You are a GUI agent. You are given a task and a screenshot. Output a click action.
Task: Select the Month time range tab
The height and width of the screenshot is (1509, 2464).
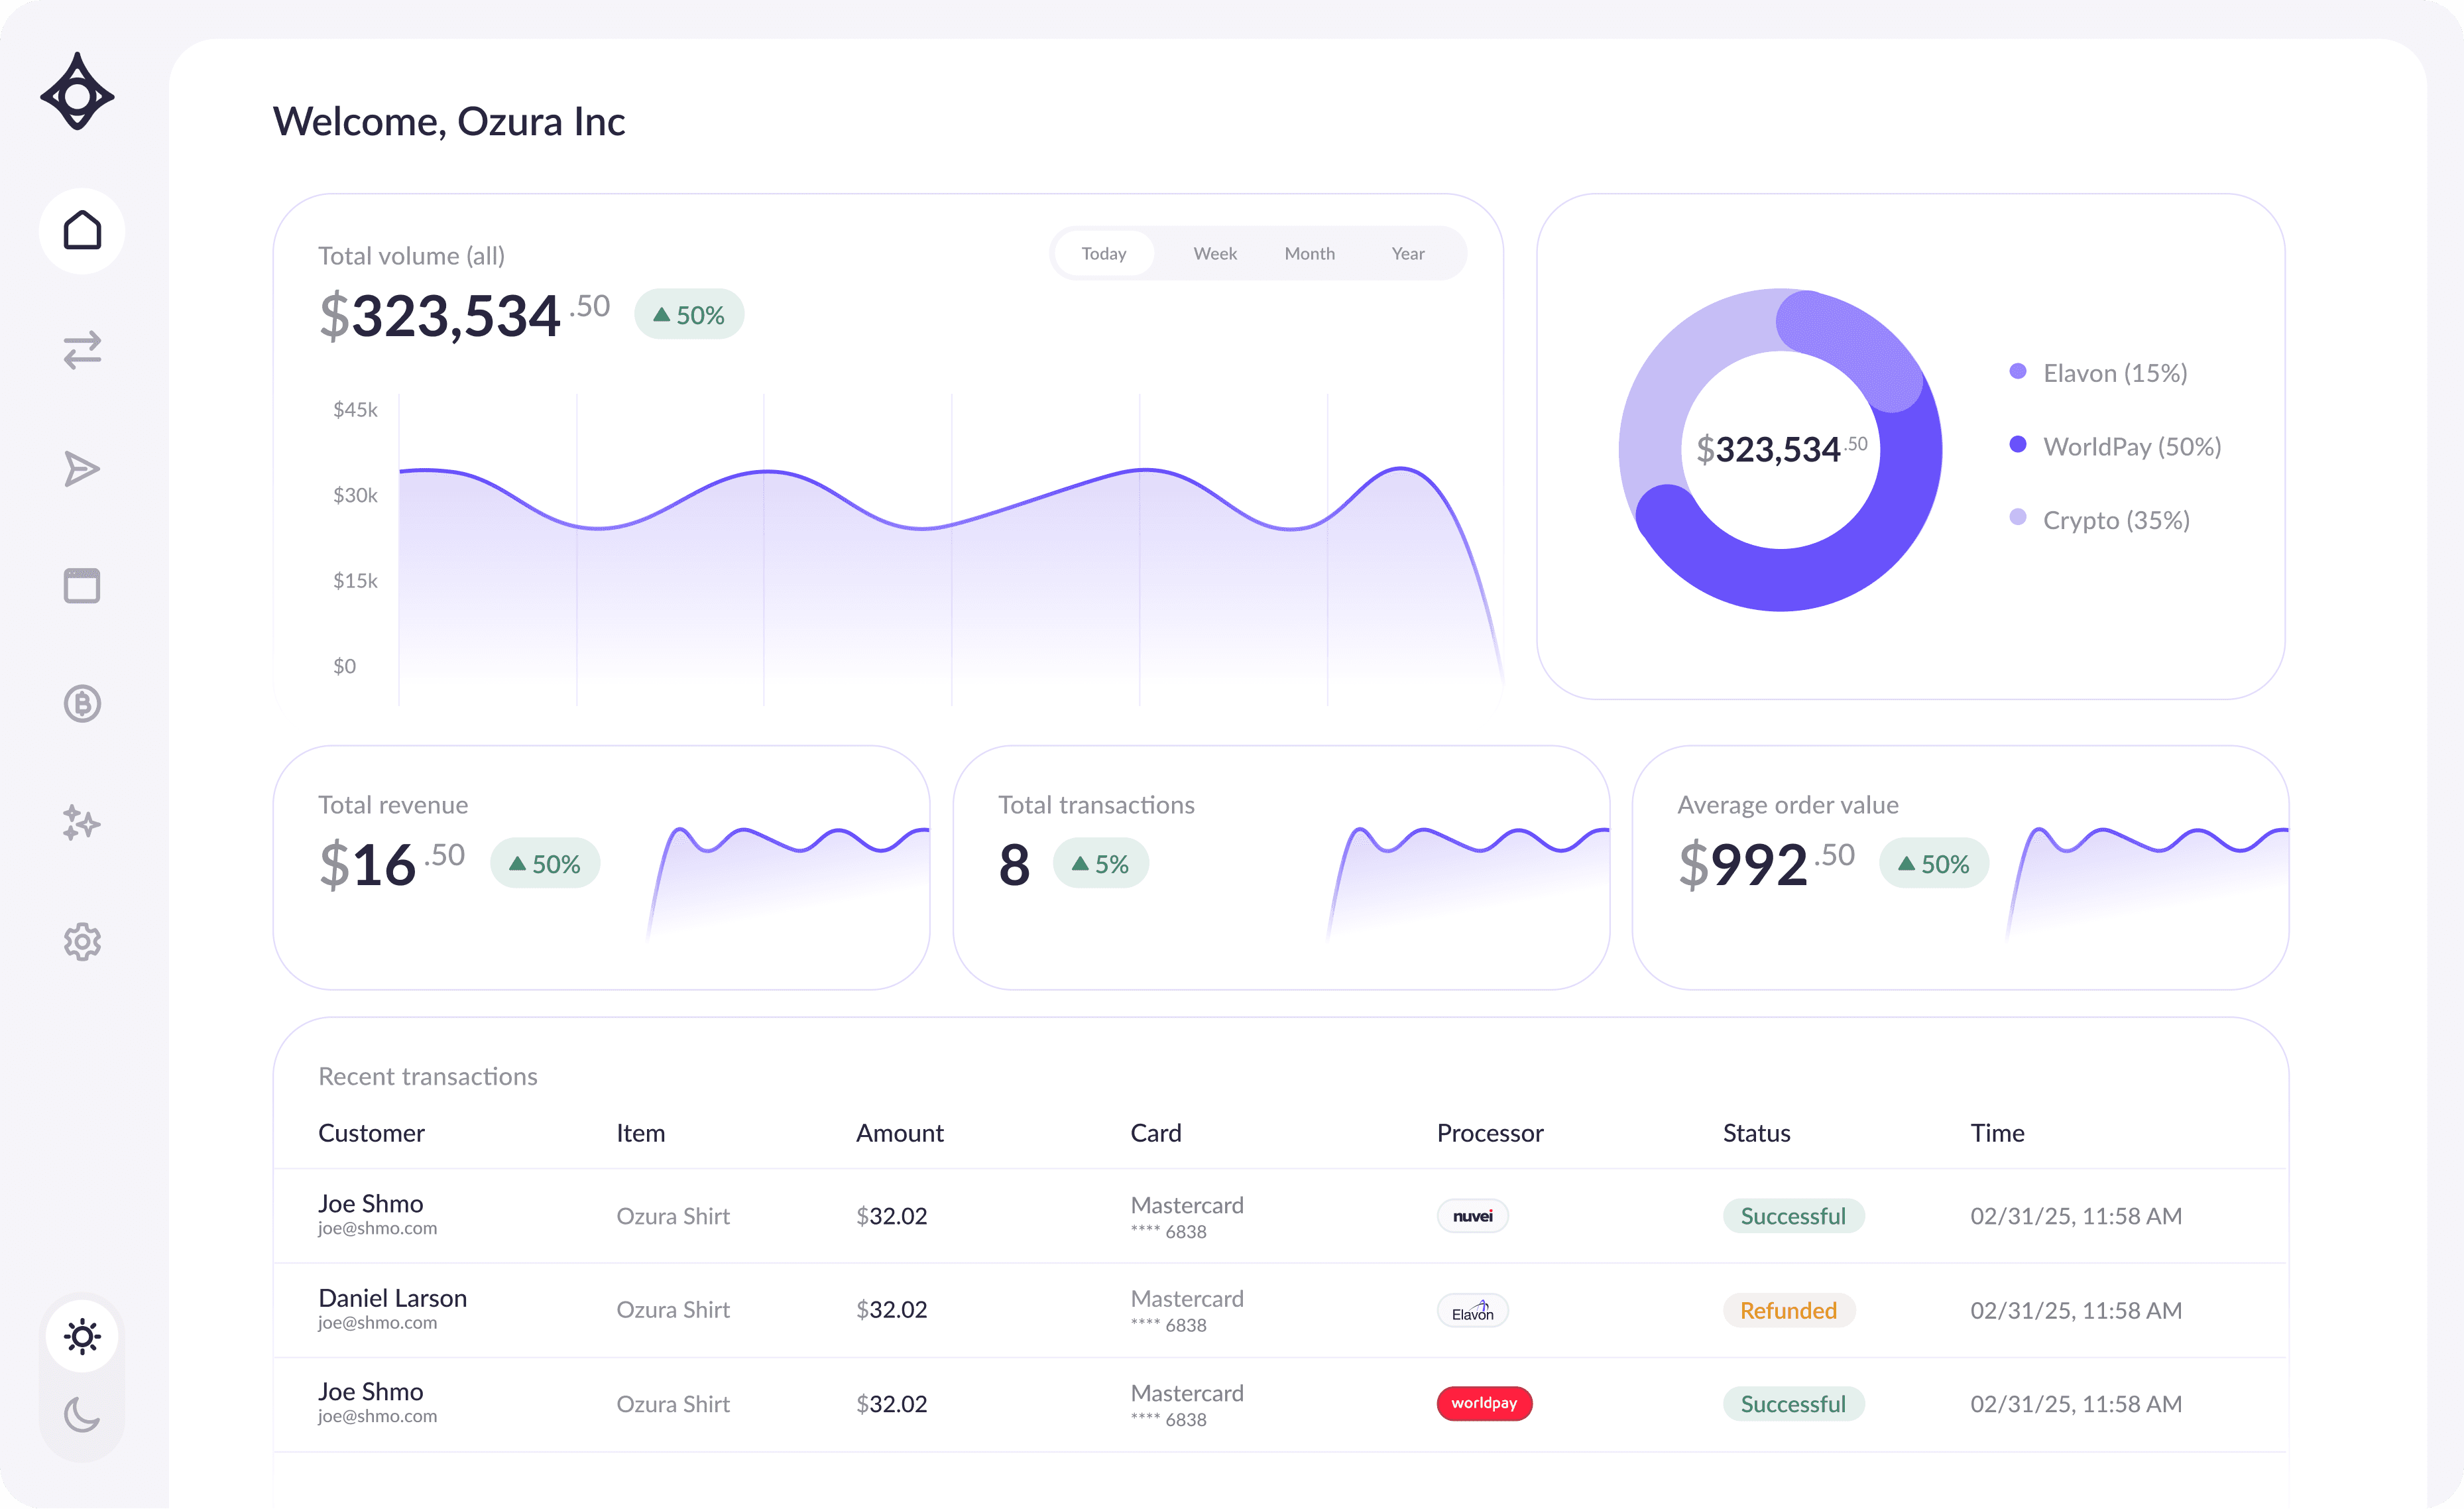pos(1309,254)
